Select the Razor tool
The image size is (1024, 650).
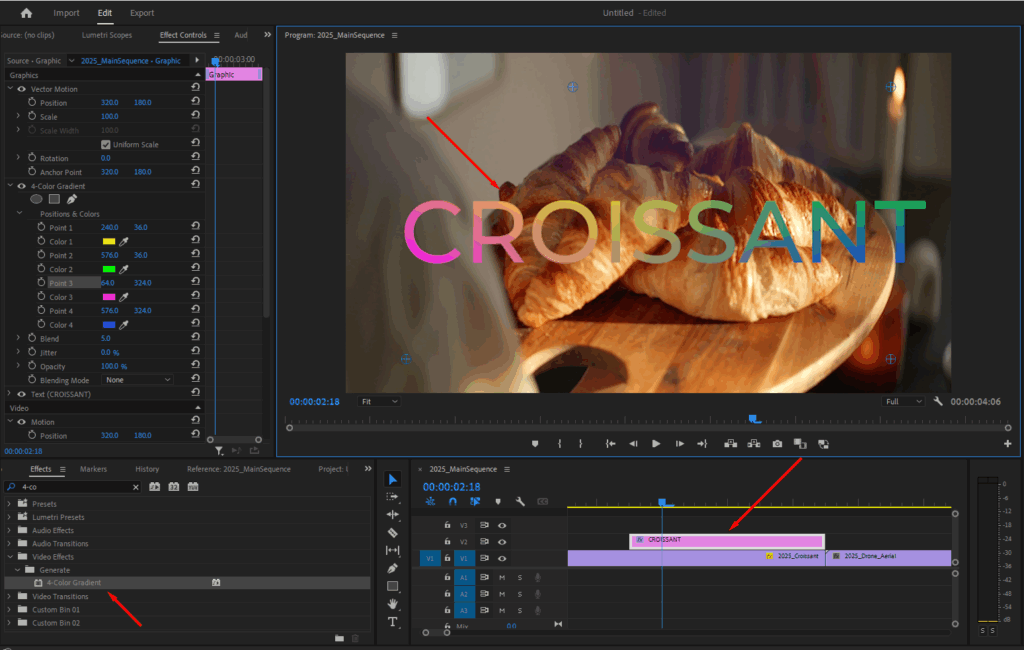[392, 532]
